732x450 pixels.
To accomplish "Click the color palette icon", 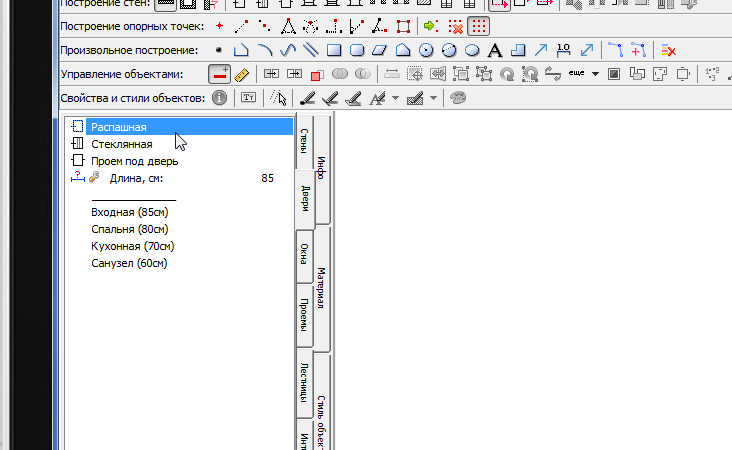I will 458,98.
